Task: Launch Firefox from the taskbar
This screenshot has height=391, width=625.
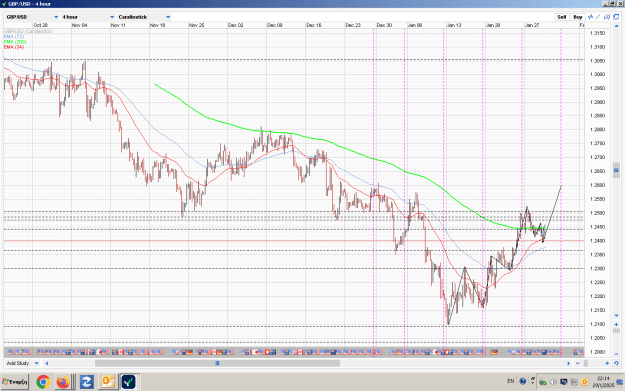Action: click(x=63, y=382)
